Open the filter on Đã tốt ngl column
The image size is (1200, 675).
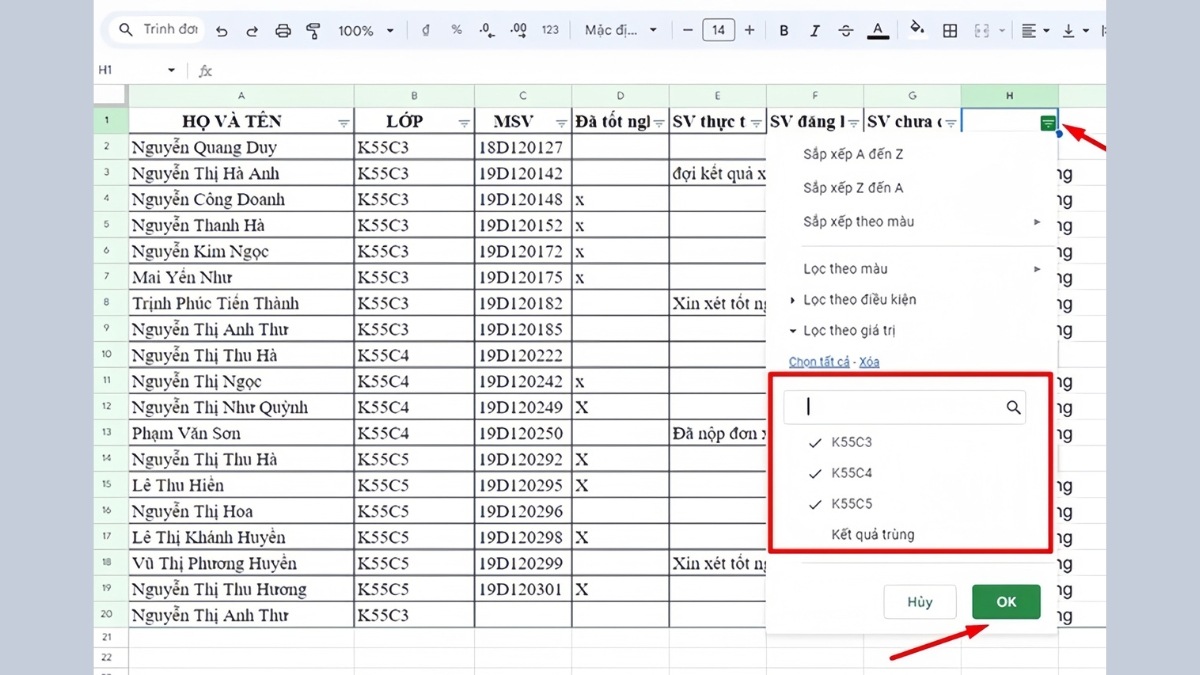659,122
